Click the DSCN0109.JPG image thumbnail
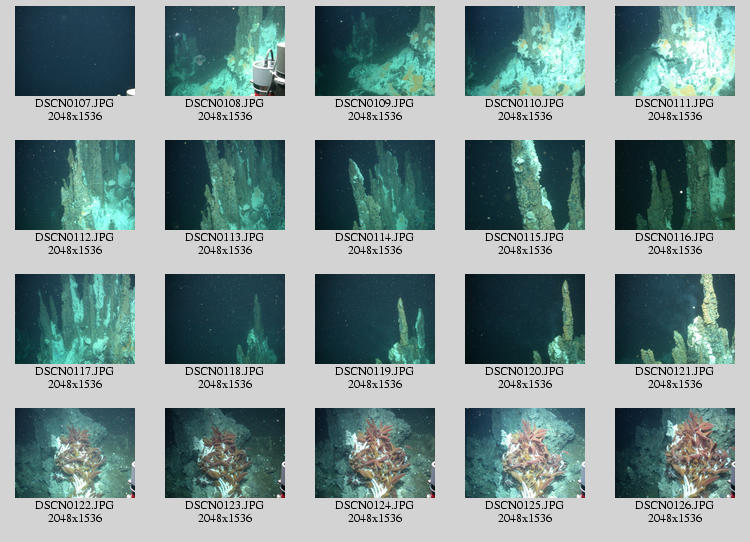The height and width of the screenshot is (542, 750). pos(375,51)
